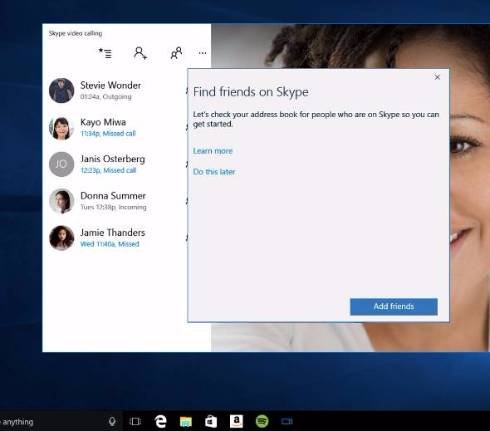Open Task View in the taskbar
This screenshot has width=490, height=431.
coord(135,422)
